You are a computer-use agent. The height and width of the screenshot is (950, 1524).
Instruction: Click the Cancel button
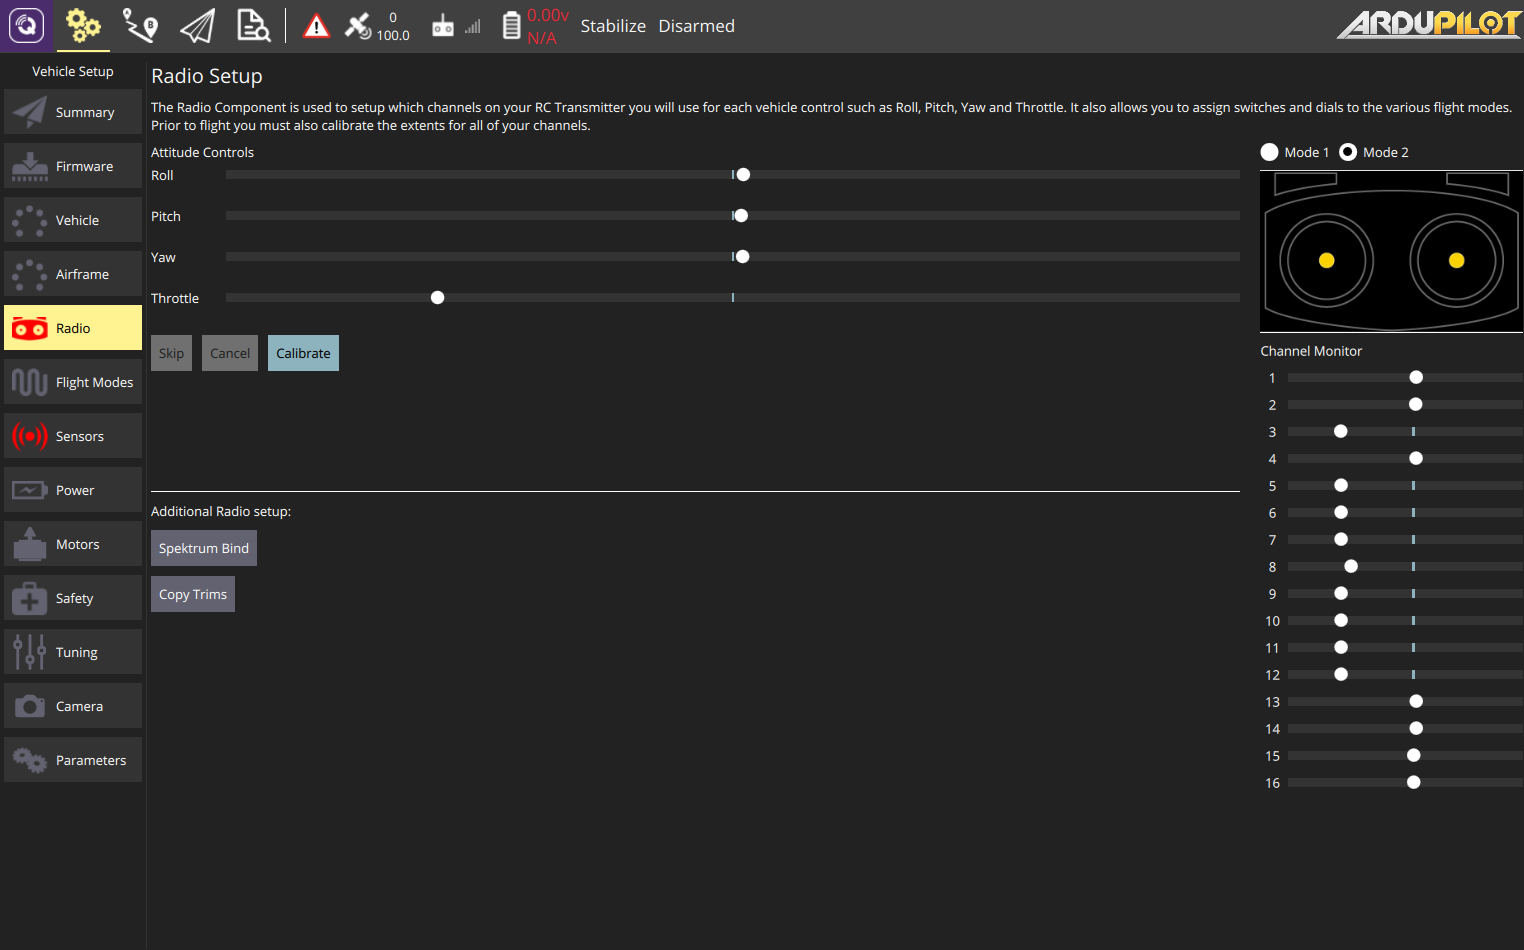click(x=230, y=353)
